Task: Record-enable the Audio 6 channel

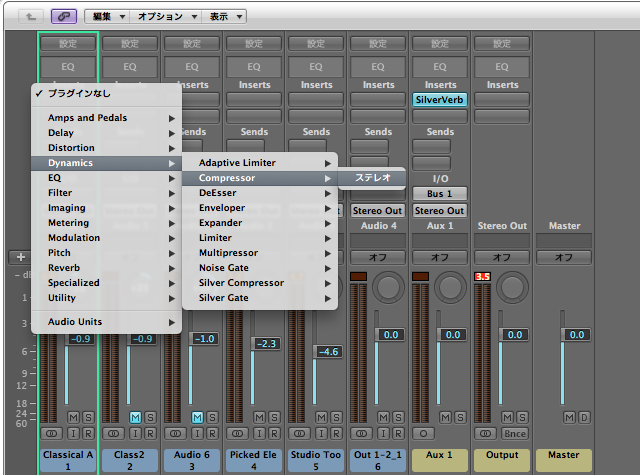Action: (212, 433)
